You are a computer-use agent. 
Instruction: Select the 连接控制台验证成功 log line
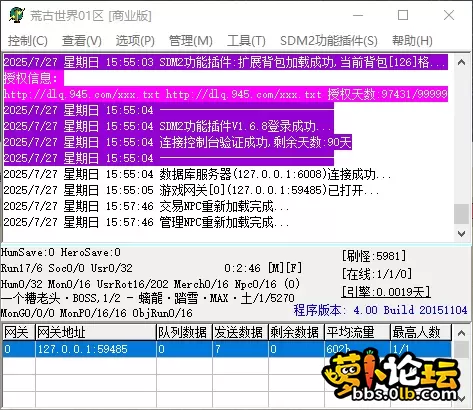tap(178, 142)
